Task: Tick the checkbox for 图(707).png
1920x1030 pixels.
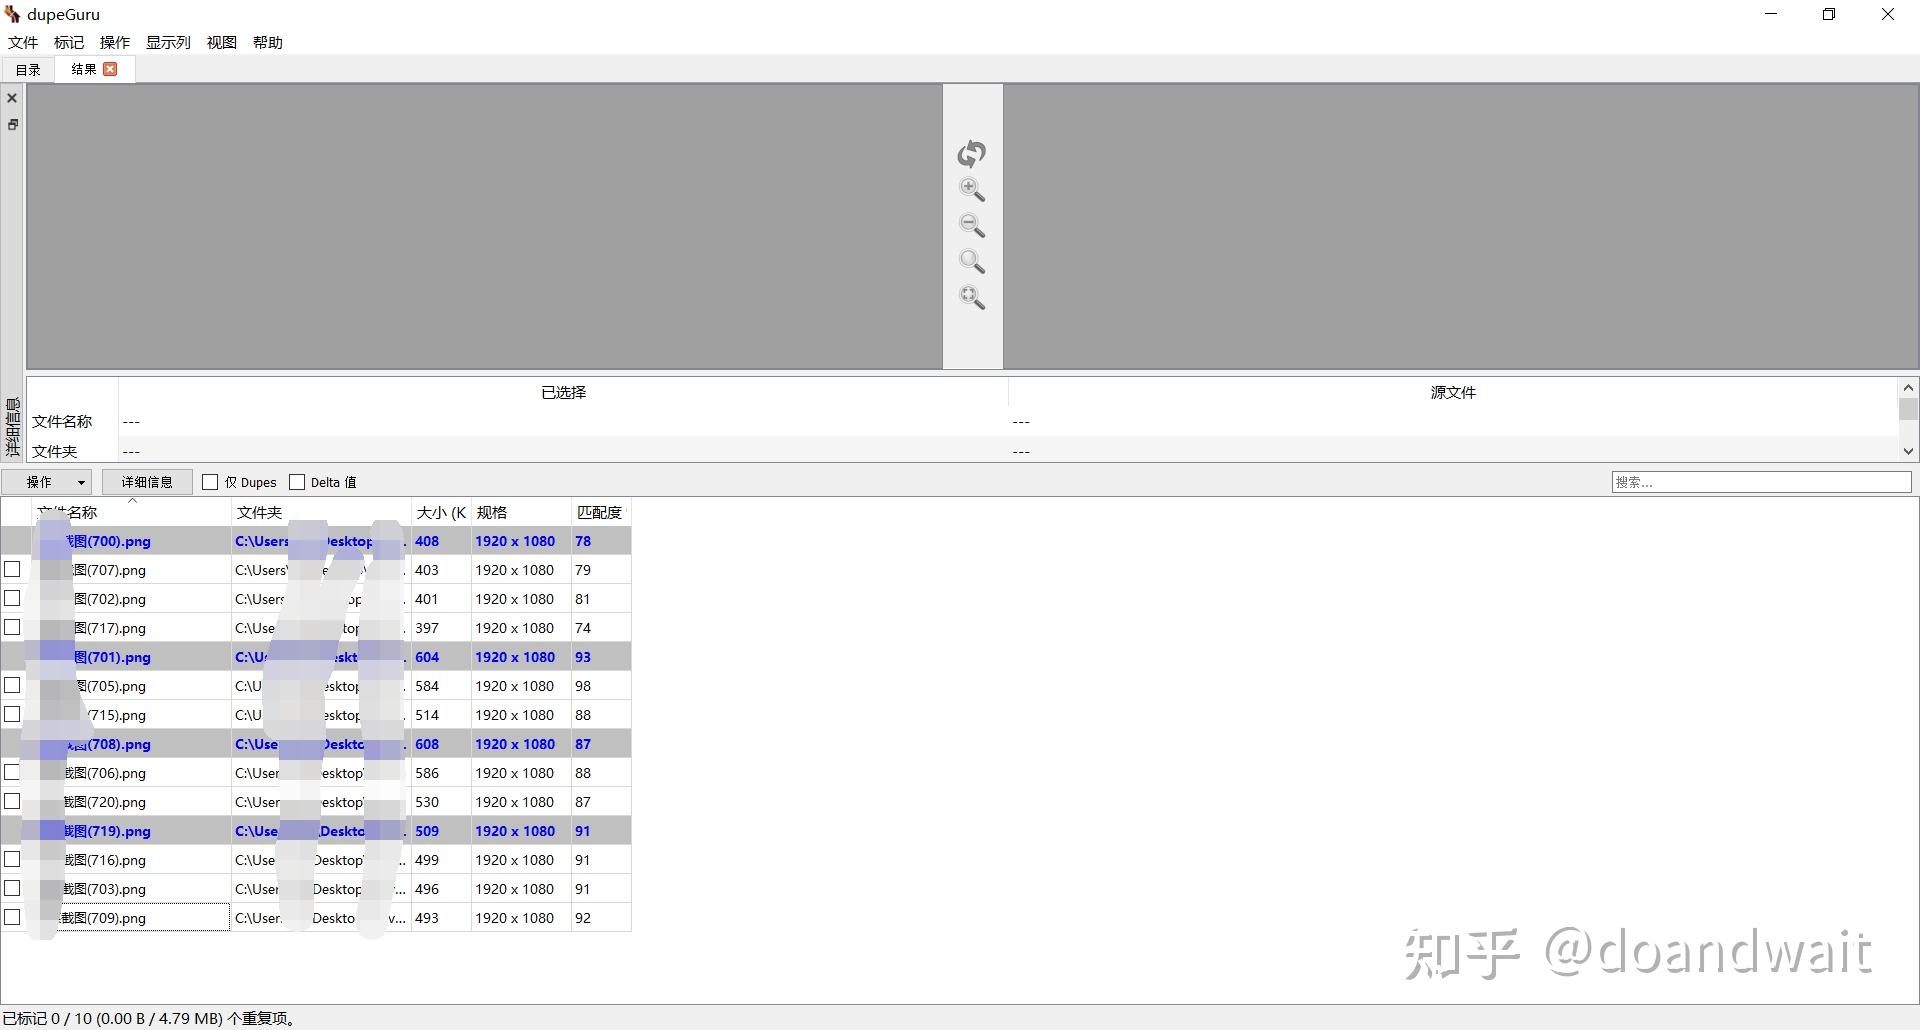Action: [x=12, y=569]
